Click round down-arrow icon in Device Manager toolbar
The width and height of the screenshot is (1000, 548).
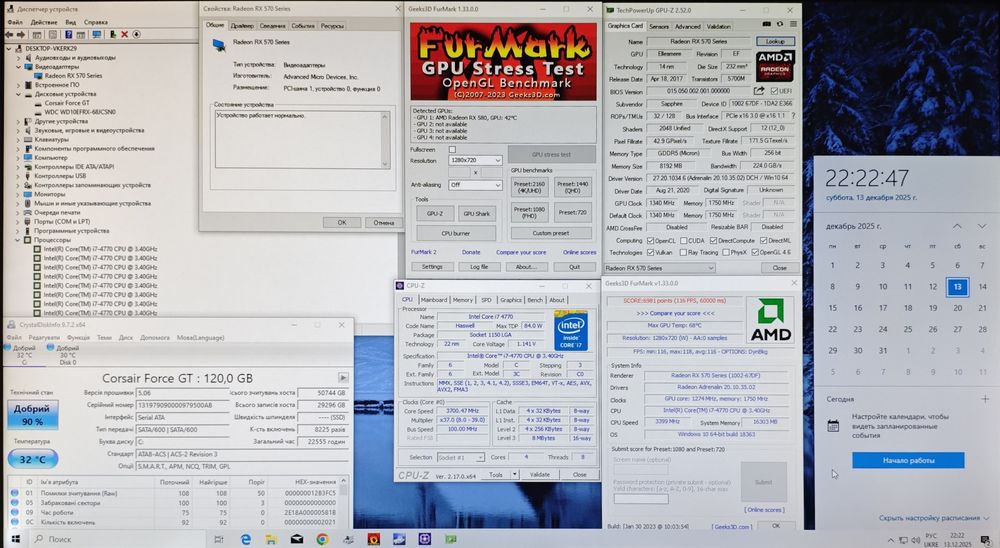pyautogui.click(x=136, y=34)
